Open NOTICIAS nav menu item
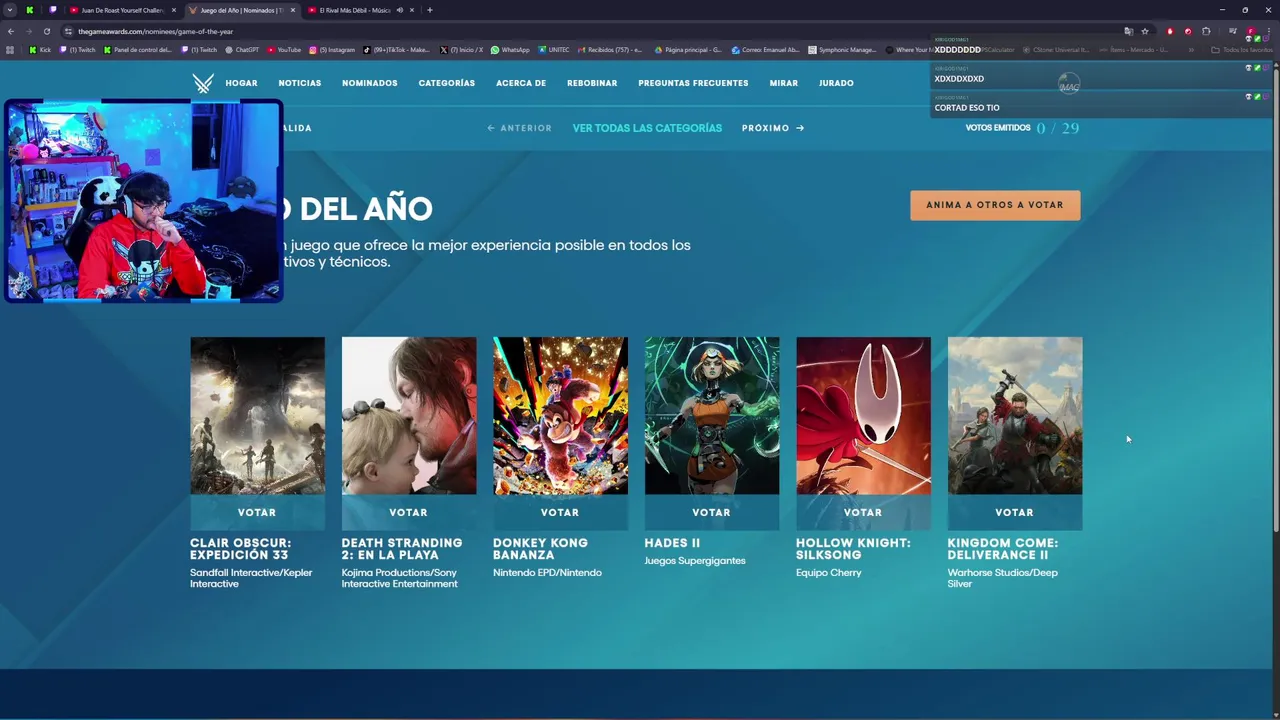The height and width of the screenshot is (720, 1280). 300,83
